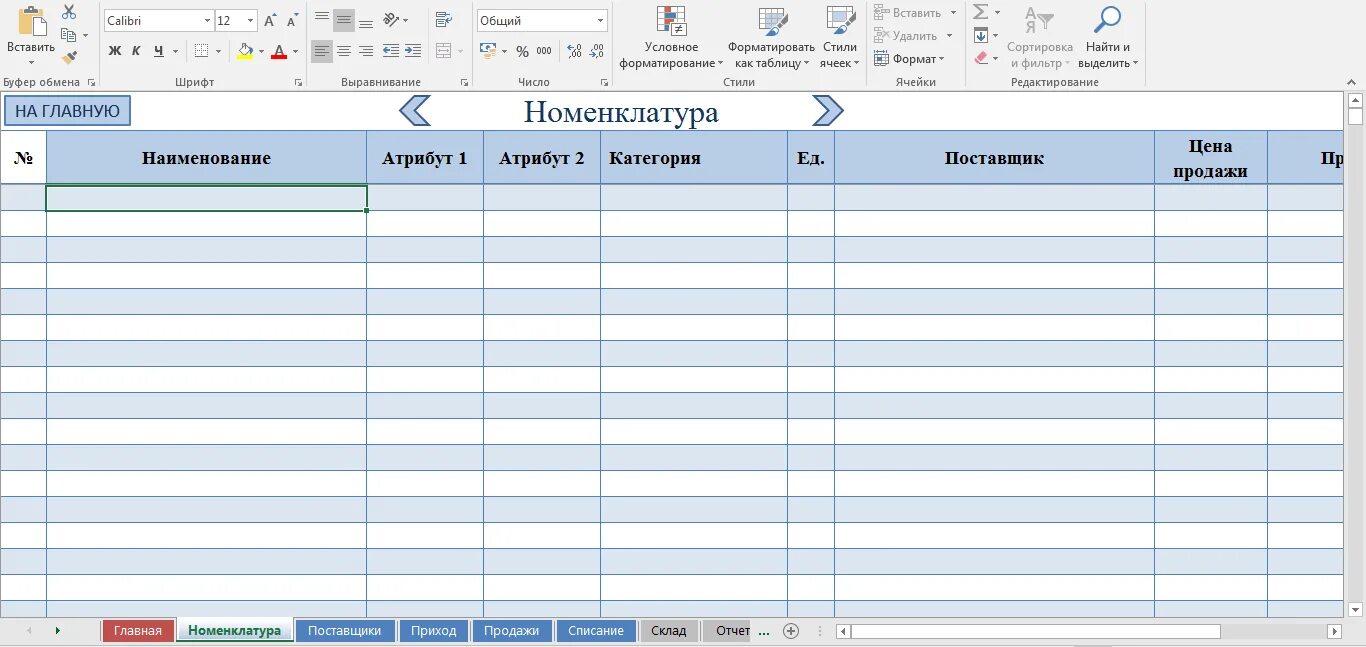Add a new sheet with plus icon

pos(791,631)
